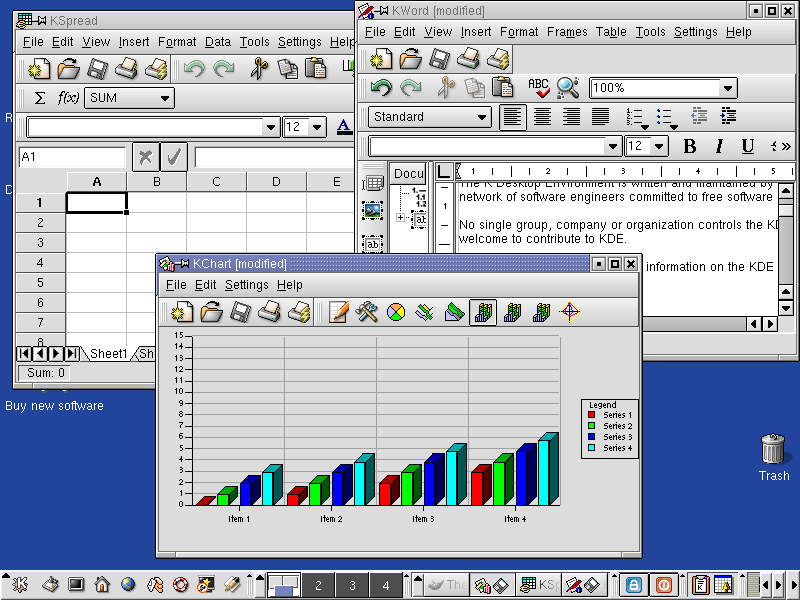Click Open folder icon in KChart toolbar
800x600 pixels.
click(x=211, y=312)
